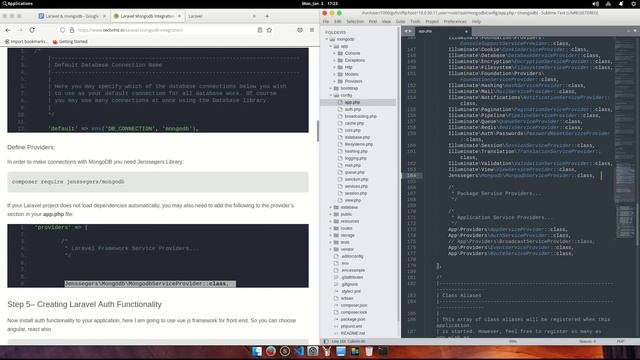Open the power icon in top panel

pyautogui.click(x=633, y=4)
